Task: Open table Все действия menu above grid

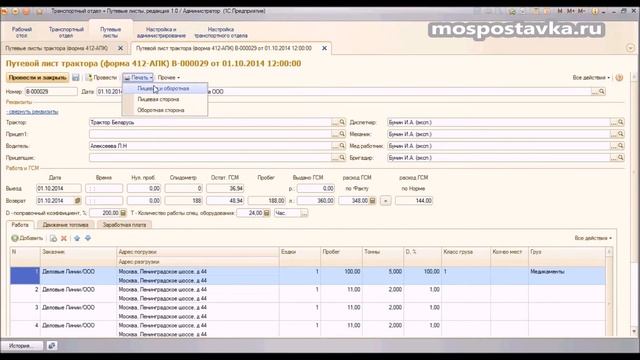Action: pyautogui.click(x=593, y=238)
